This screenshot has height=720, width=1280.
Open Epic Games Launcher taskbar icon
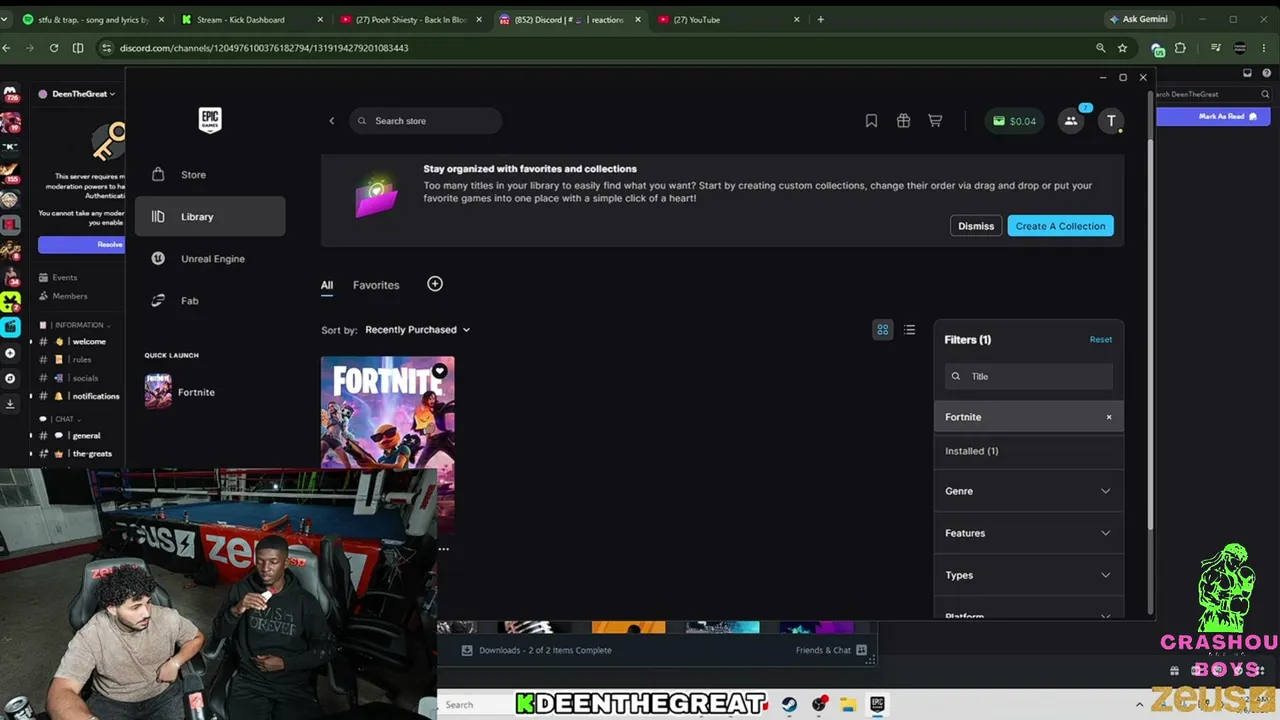tap(877, 704)
